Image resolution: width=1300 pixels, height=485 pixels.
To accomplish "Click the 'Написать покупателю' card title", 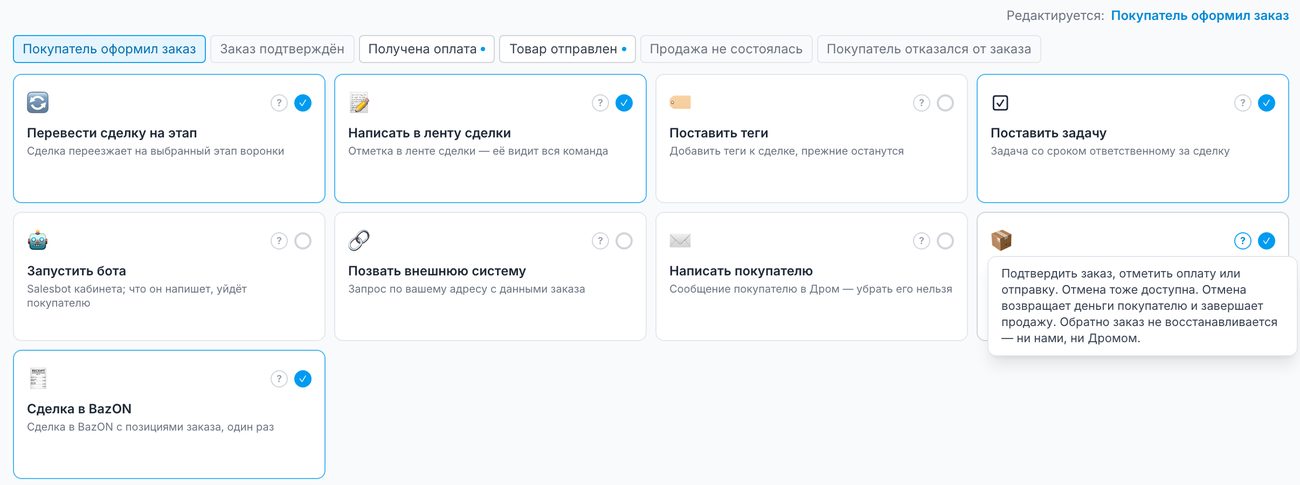I will (x=741, y=271).
